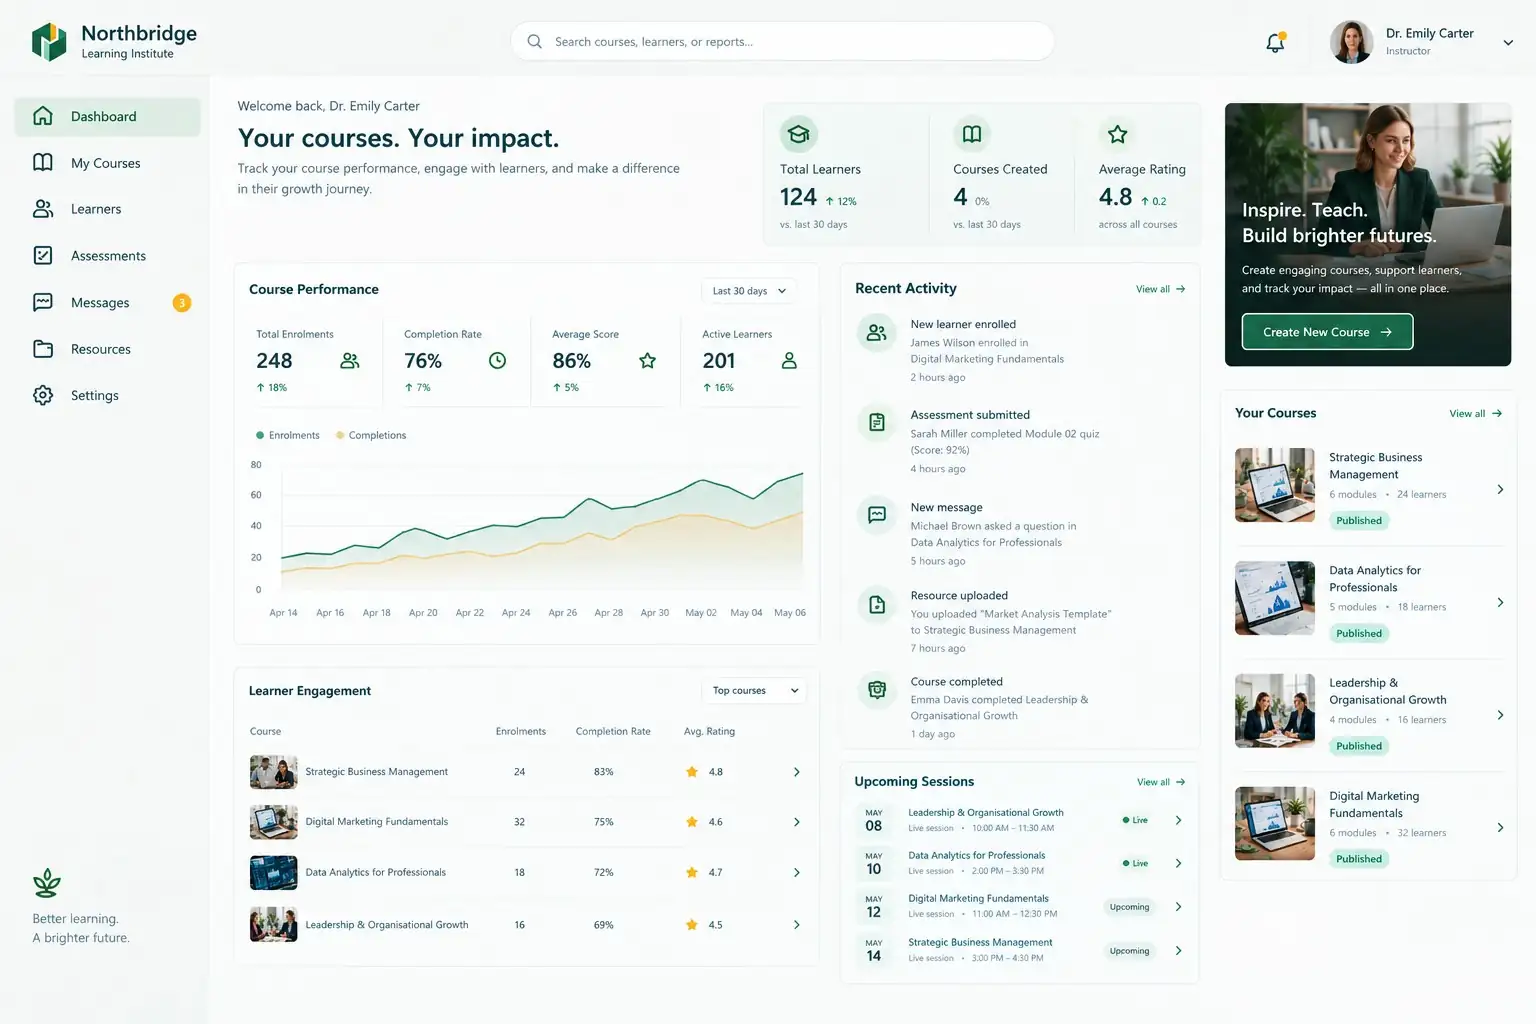Expand Data Analytics row in Learner Engagement
Viewport: 1536px width, 1024px height.
coord(796,873)
